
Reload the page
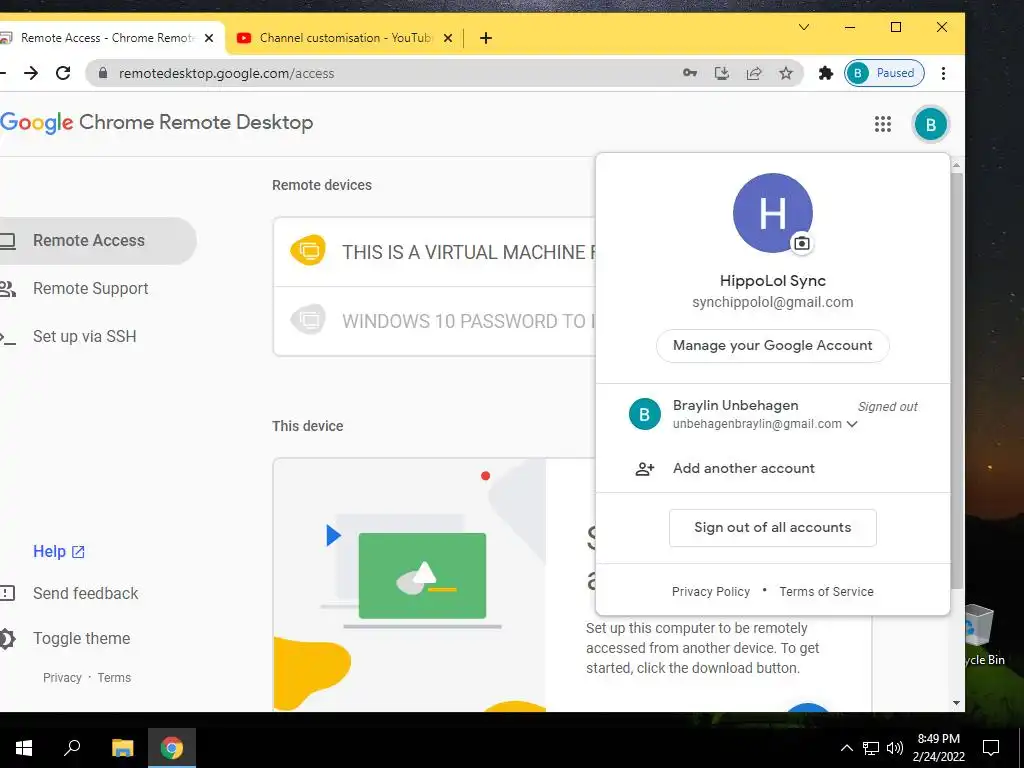[x=63, y=73]
